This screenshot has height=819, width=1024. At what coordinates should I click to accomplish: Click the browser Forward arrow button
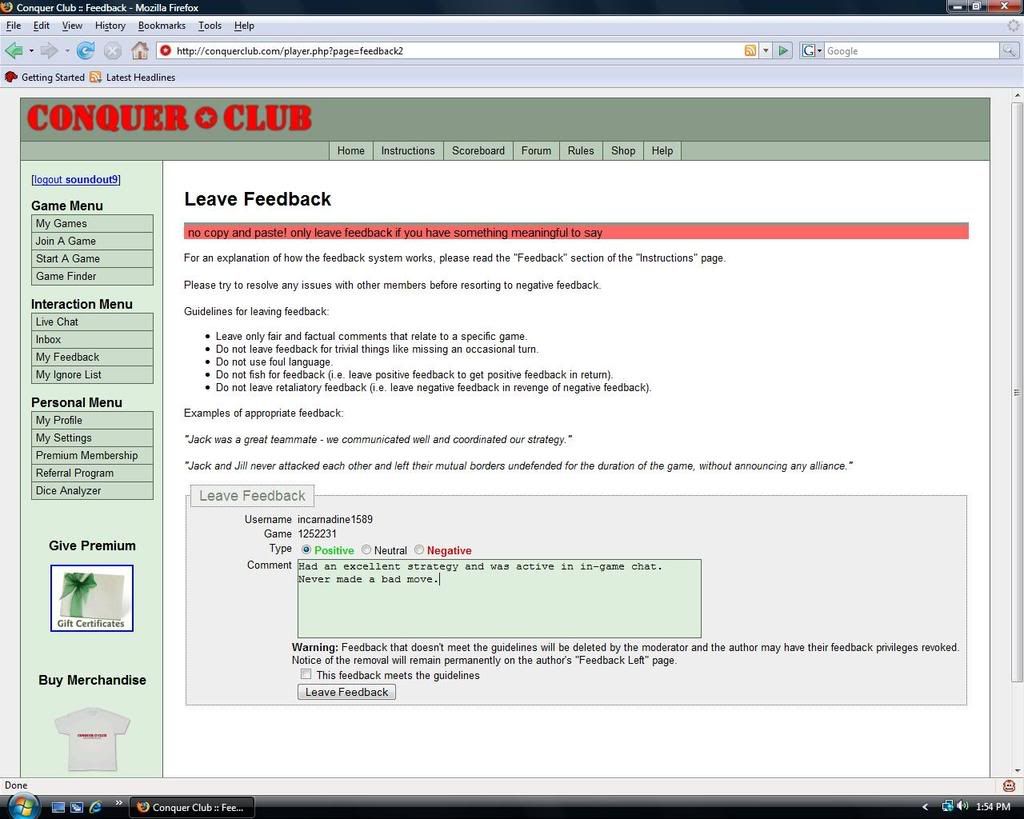point(48,50)
